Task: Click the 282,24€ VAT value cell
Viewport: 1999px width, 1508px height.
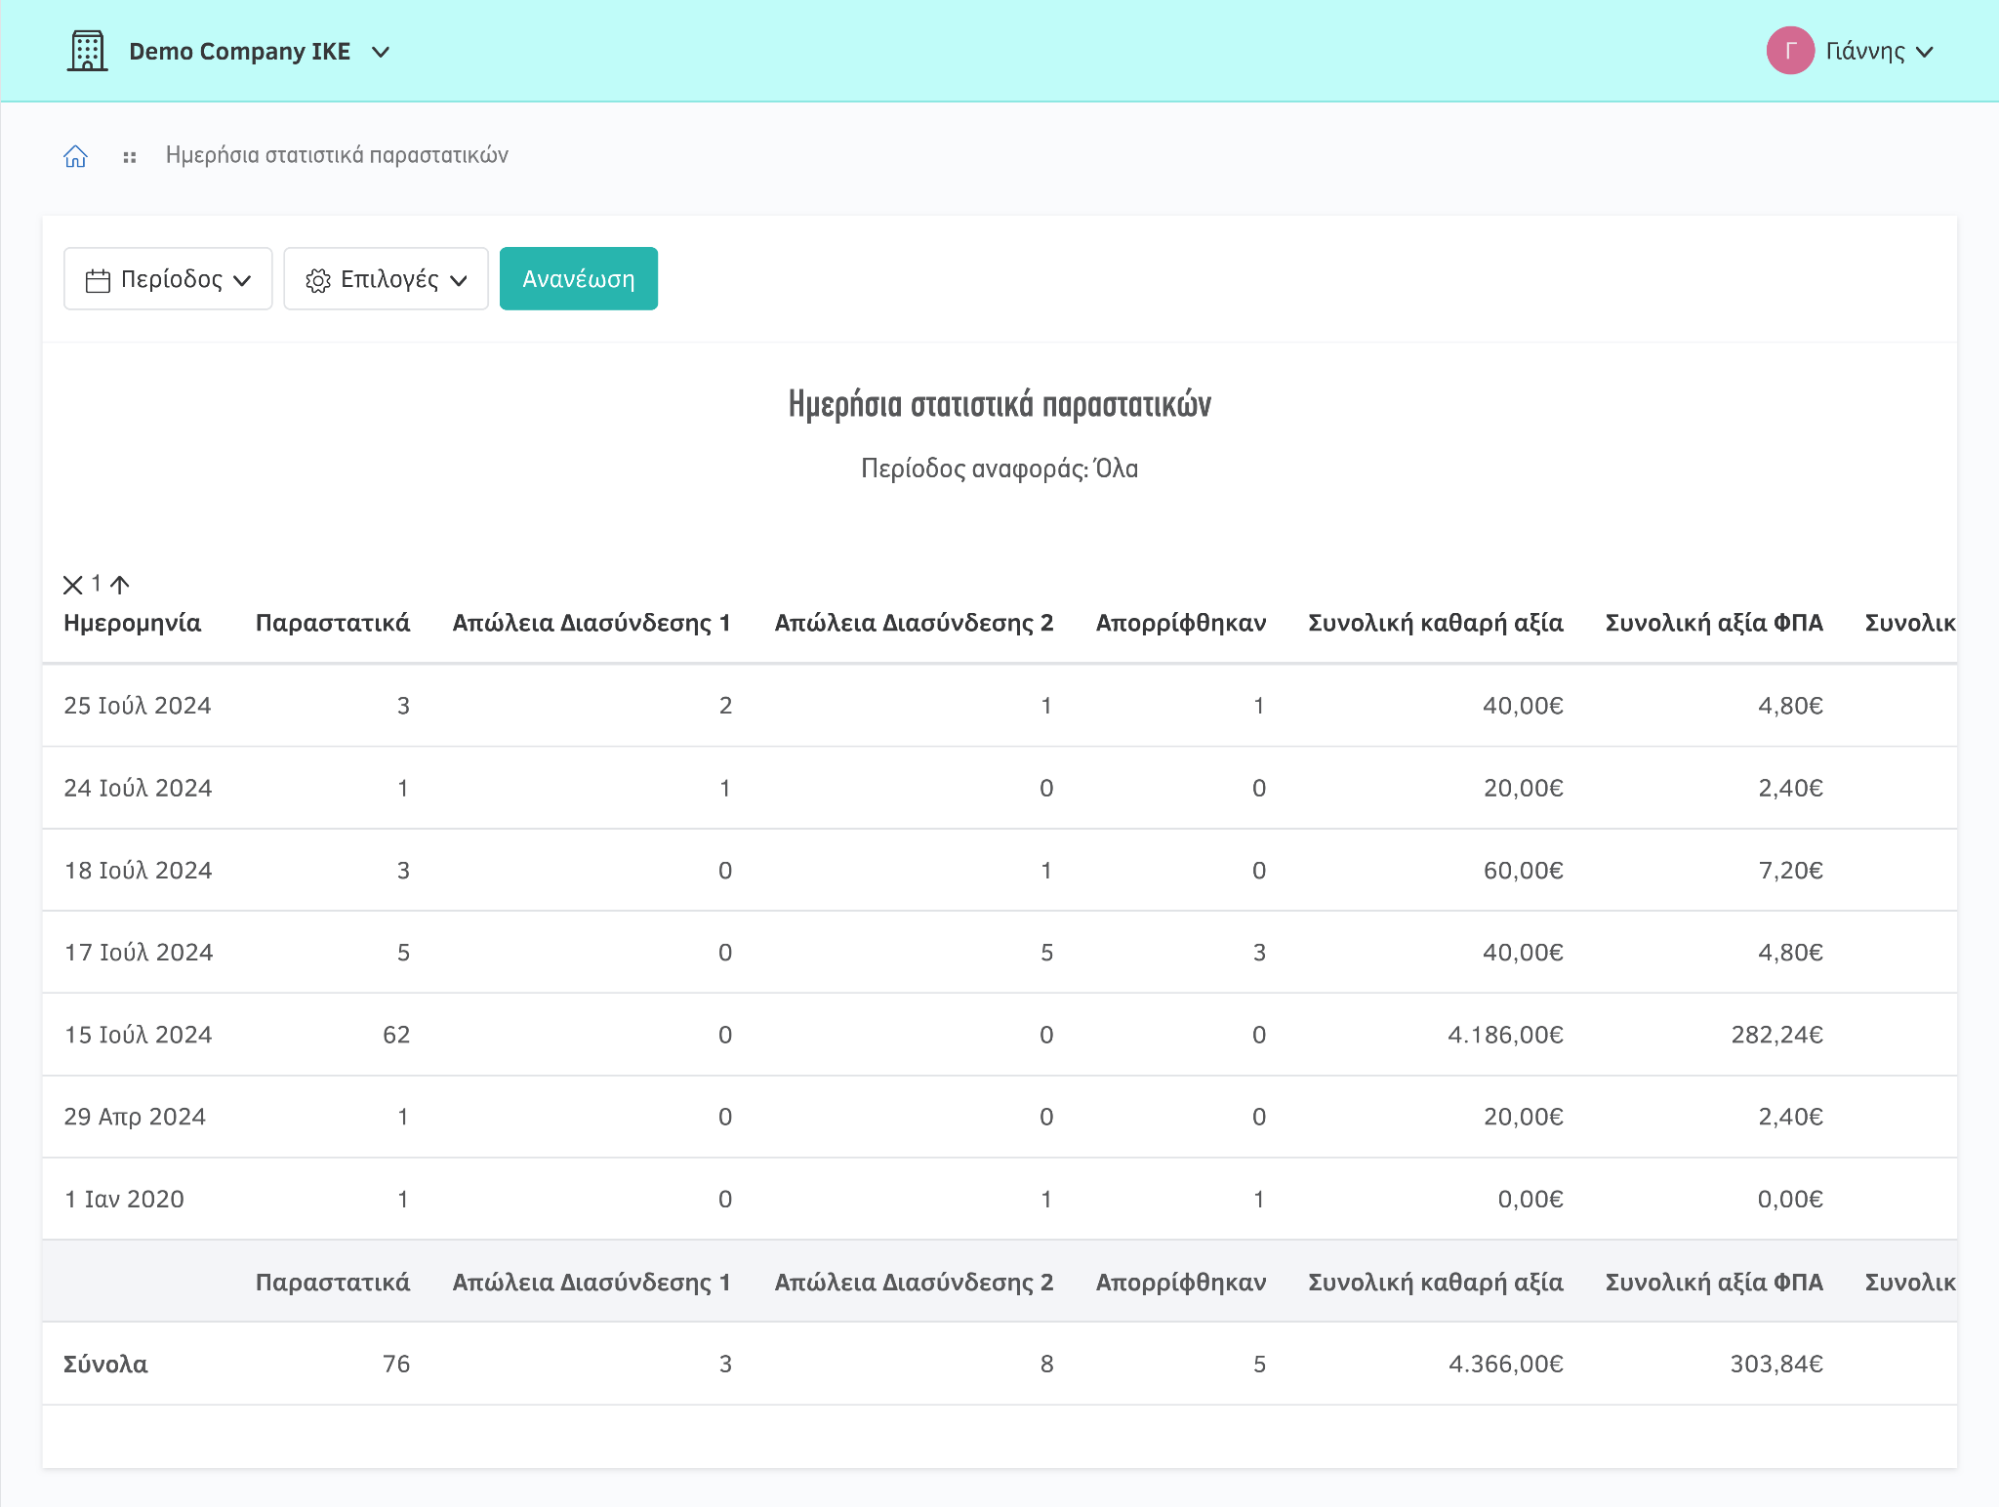Action: (x=1778, y=1035)
